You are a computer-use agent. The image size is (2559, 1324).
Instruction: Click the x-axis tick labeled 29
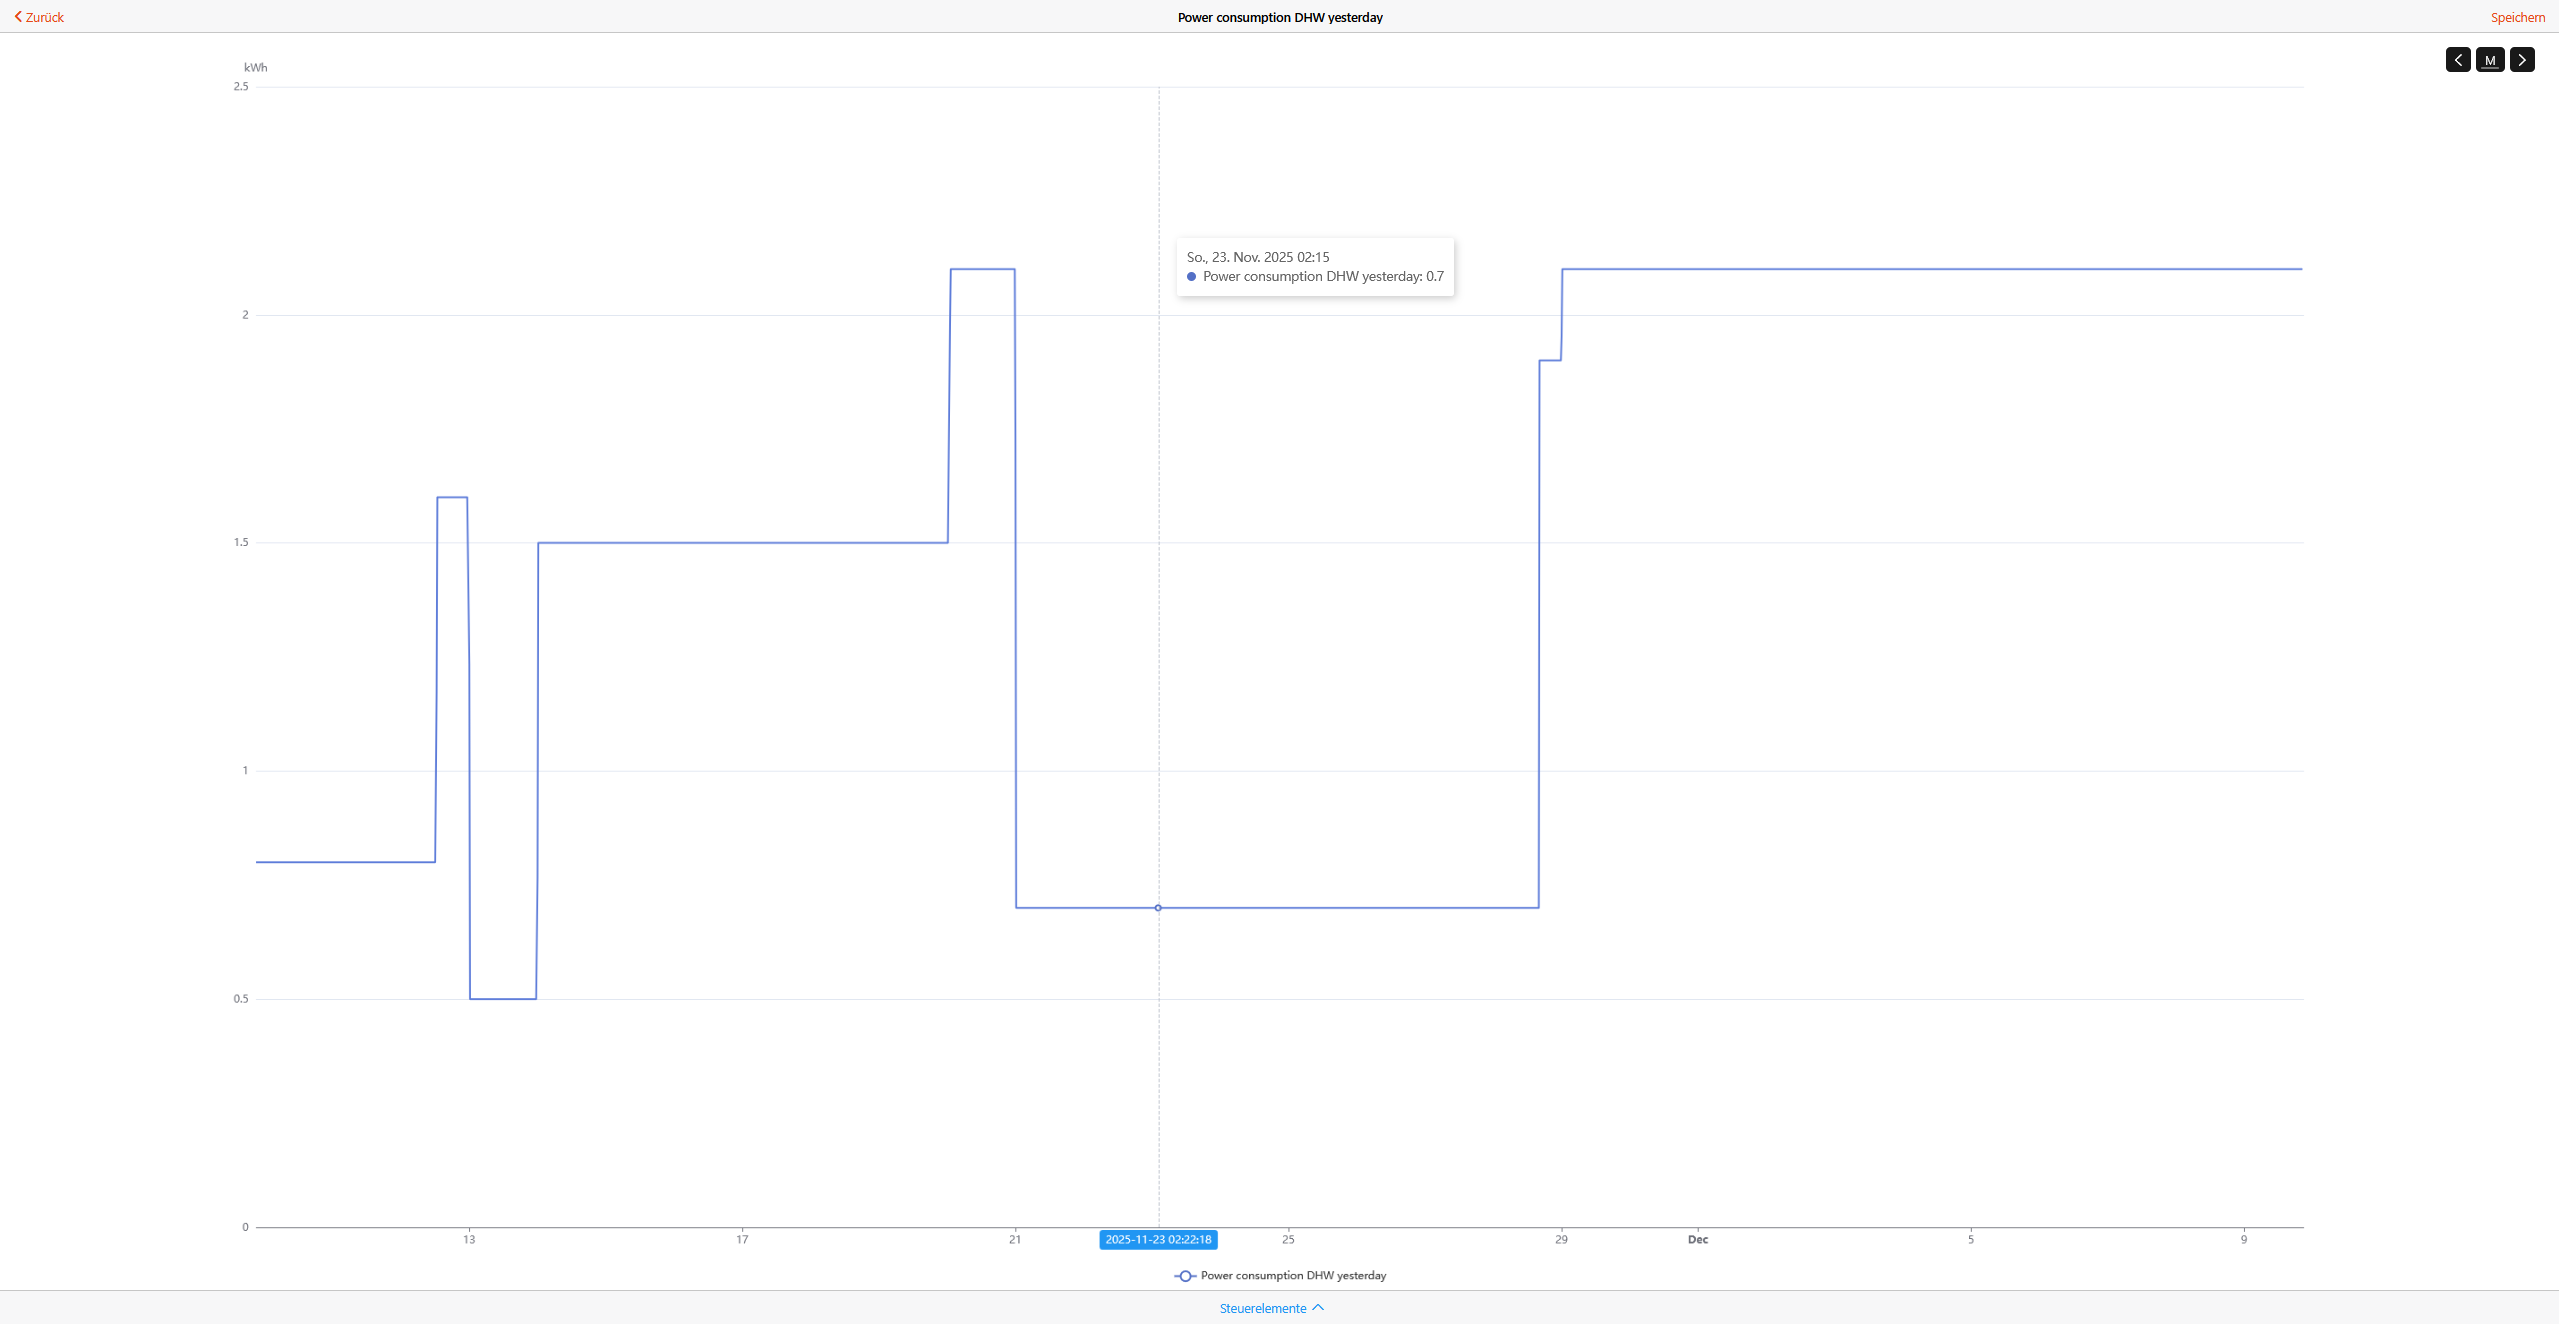click(x=1561, y=1239)
